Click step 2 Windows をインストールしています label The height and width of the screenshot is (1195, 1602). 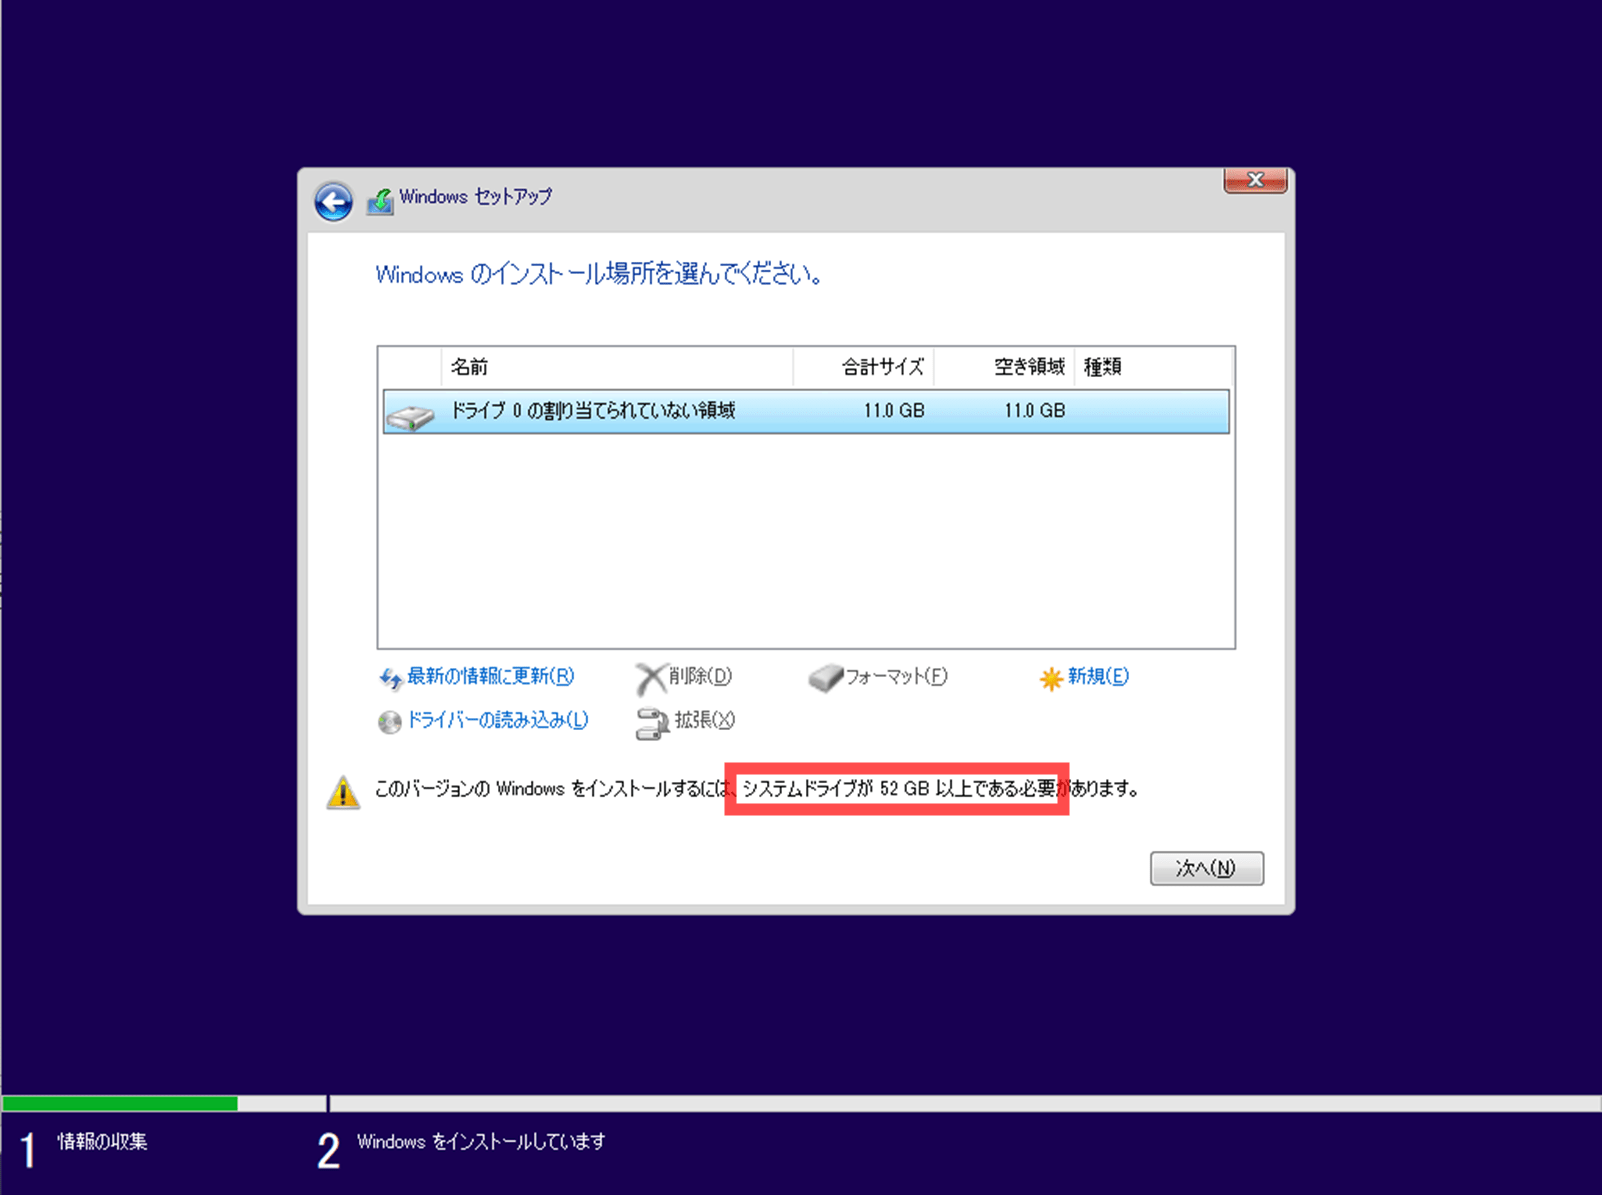click(481, 1141)
